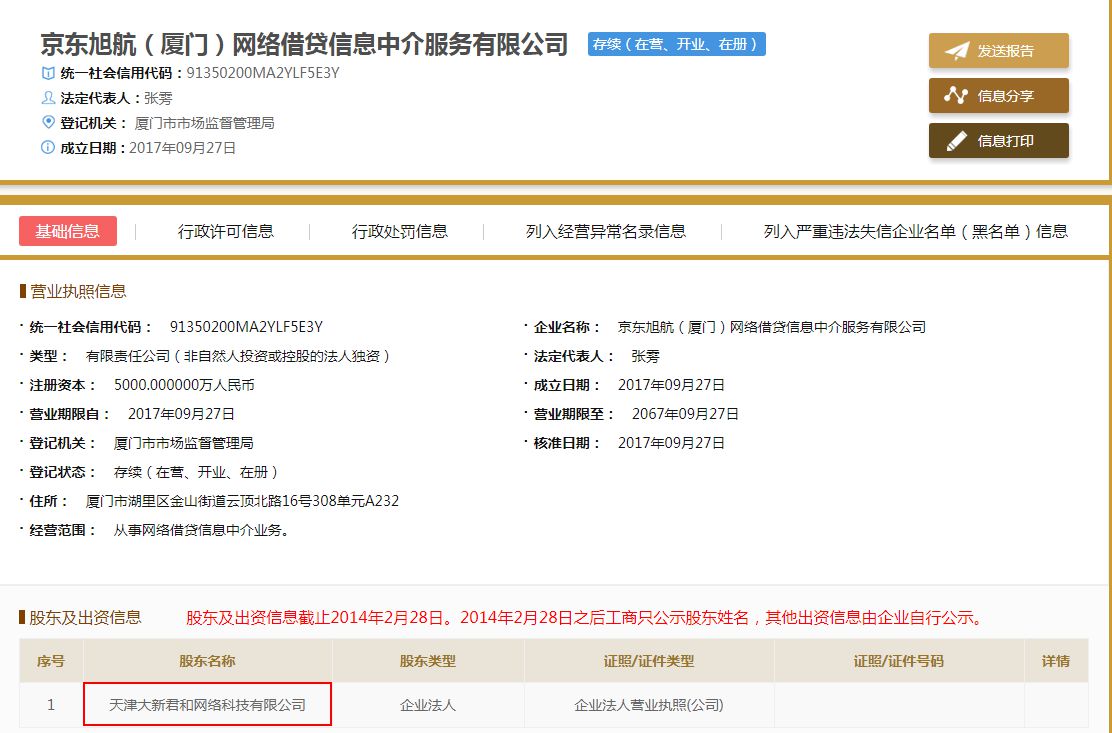Click registered capital 5000.000000万人民币
Viewport: 1112px width, 733px height.
coord(184,385)
